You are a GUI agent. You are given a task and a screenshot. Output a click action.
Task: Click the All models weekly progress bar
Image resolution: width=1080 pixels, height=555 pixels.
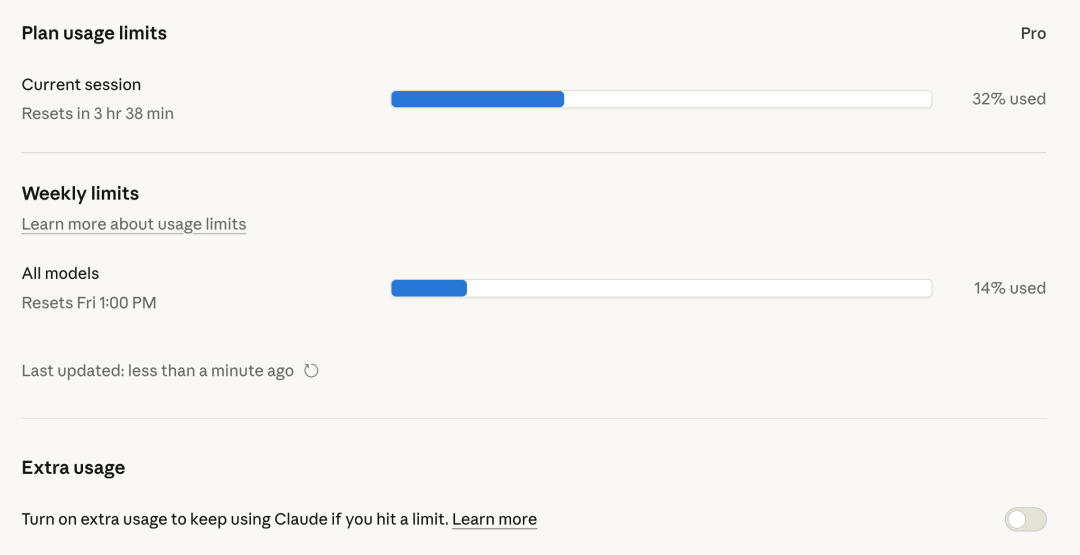point(661,288)
